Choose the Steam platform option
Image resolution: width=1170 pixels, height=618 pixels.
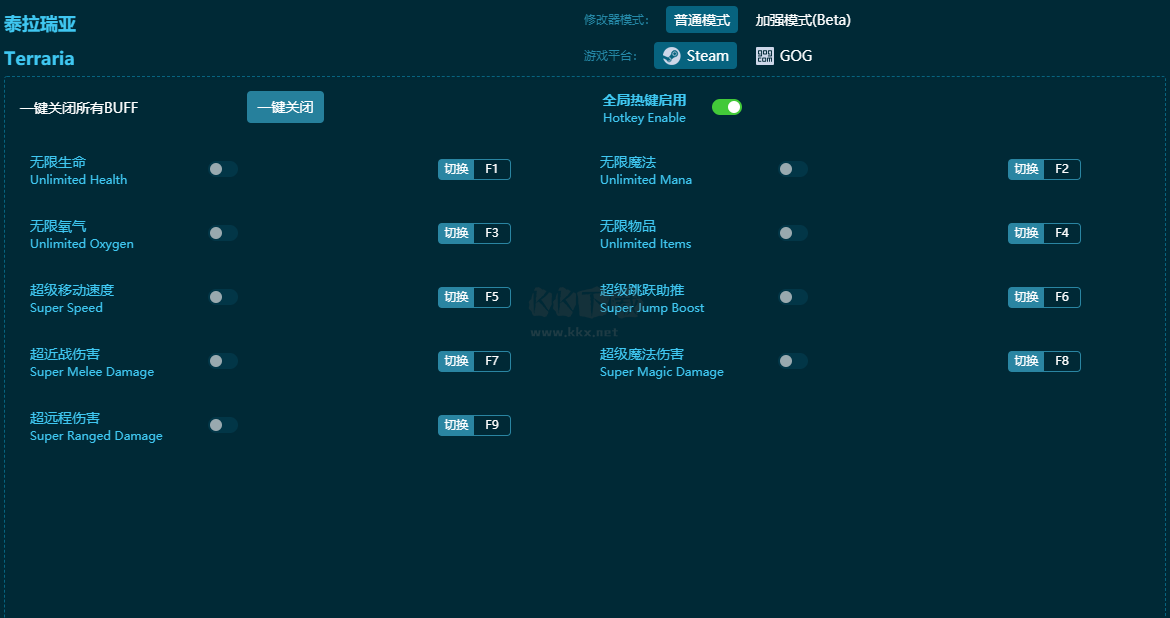click(695, 56)
